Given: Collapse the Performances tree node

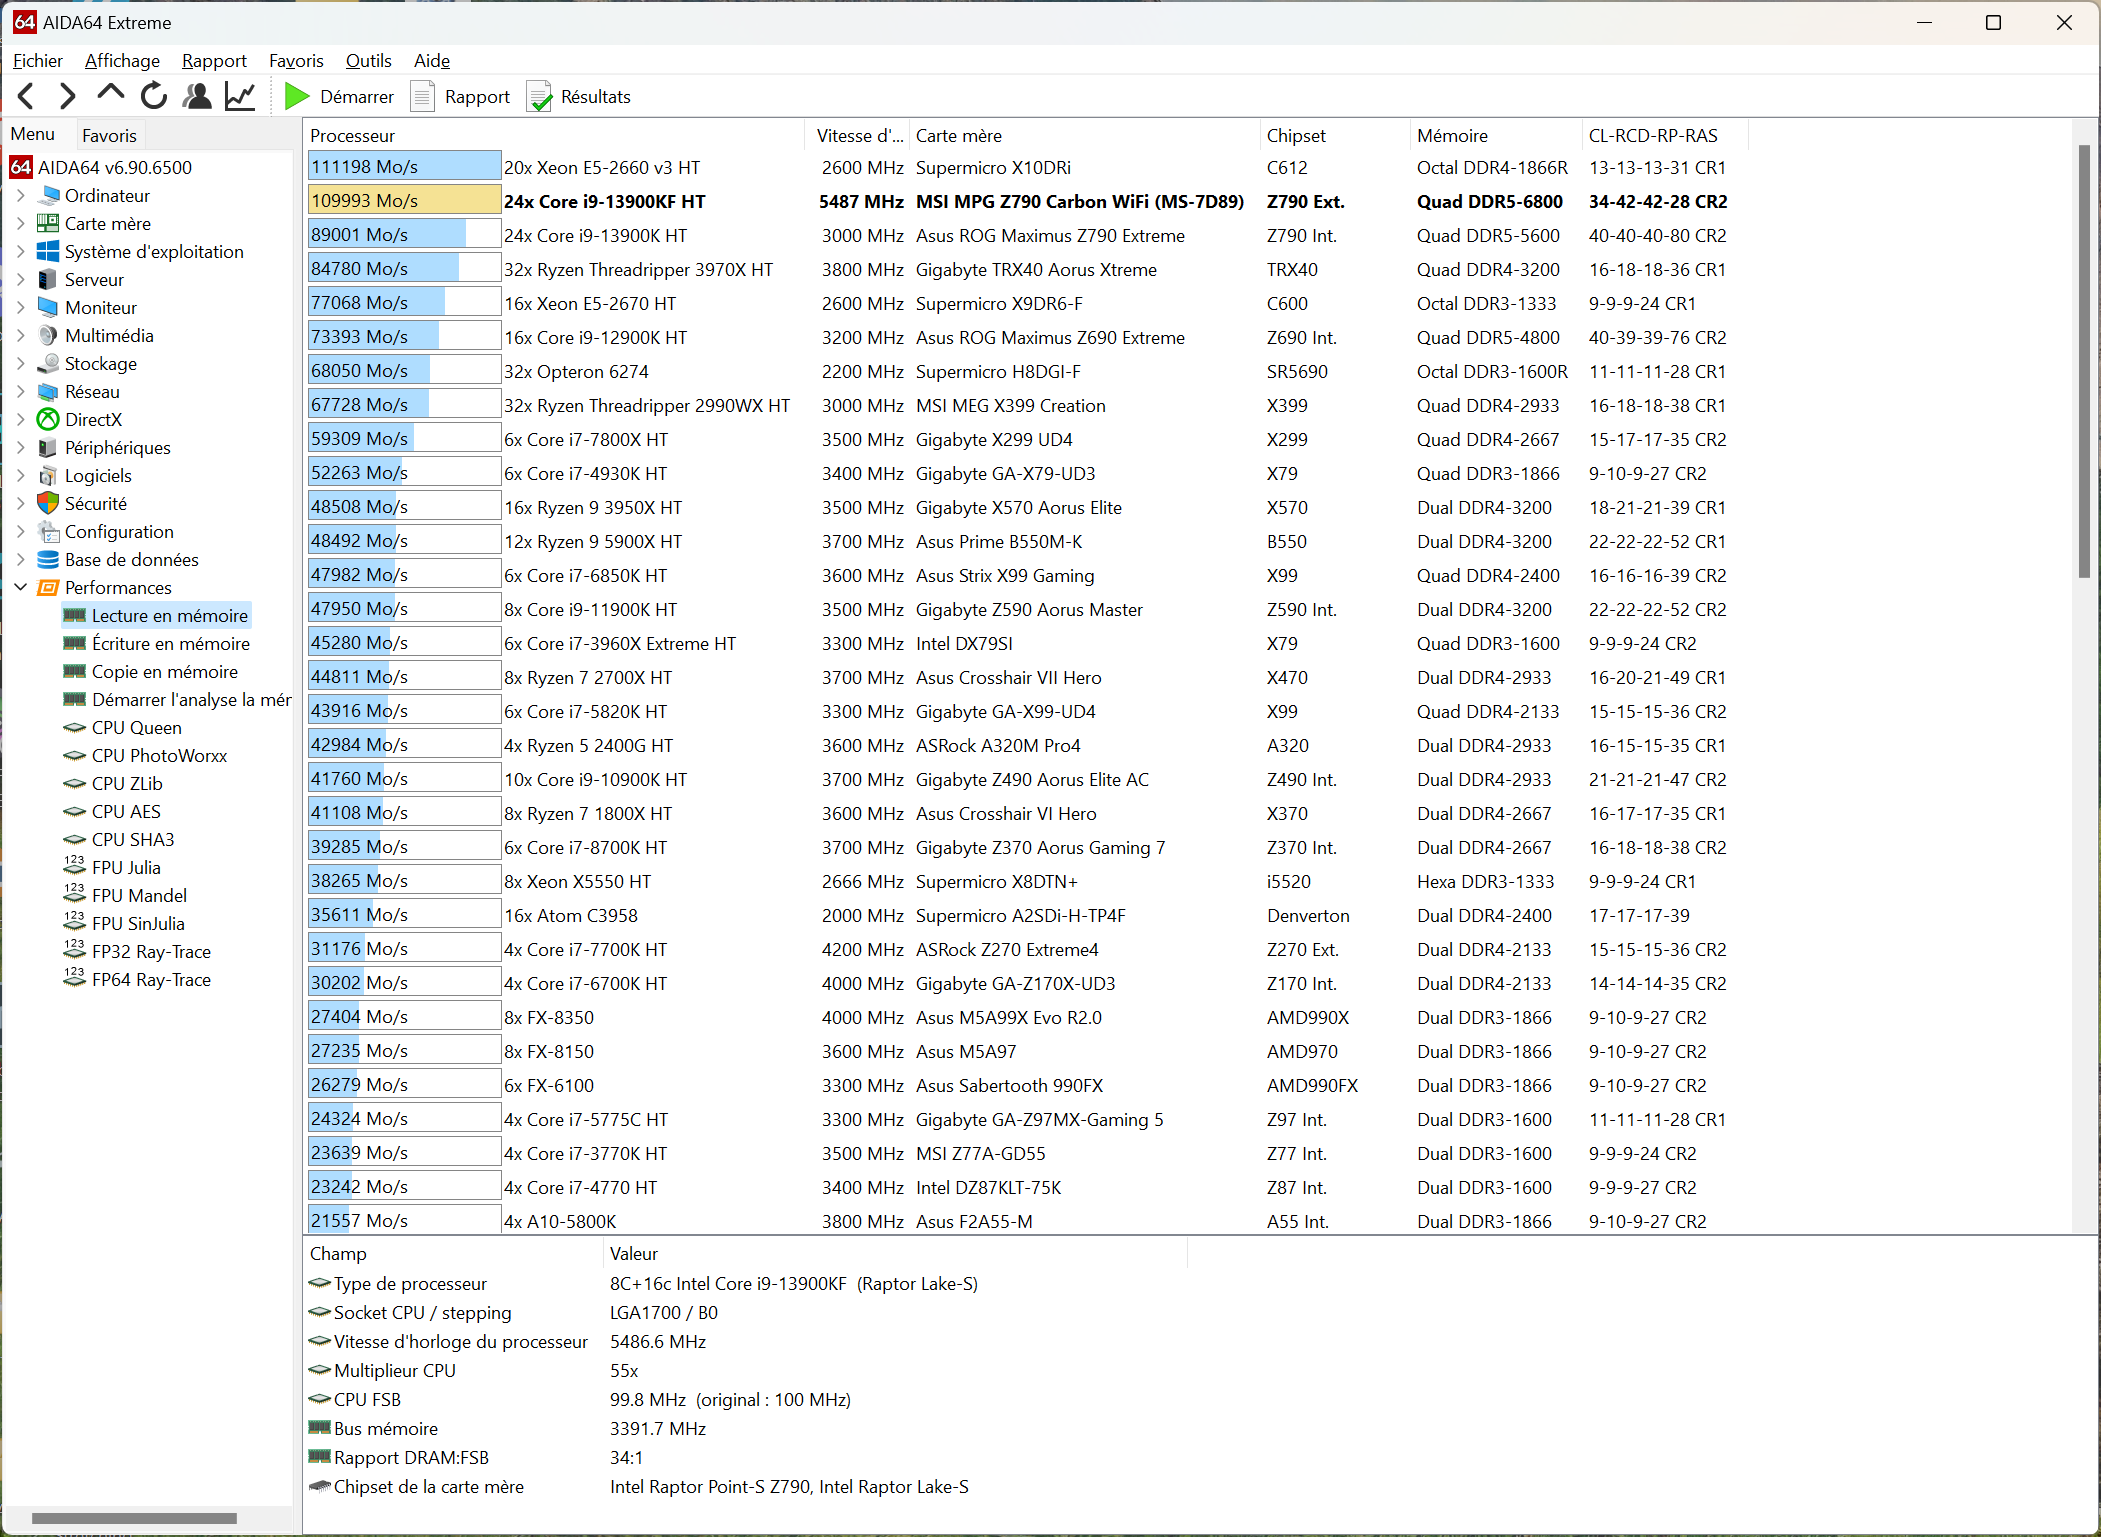Looking at the screenshot, I should 21,588.
